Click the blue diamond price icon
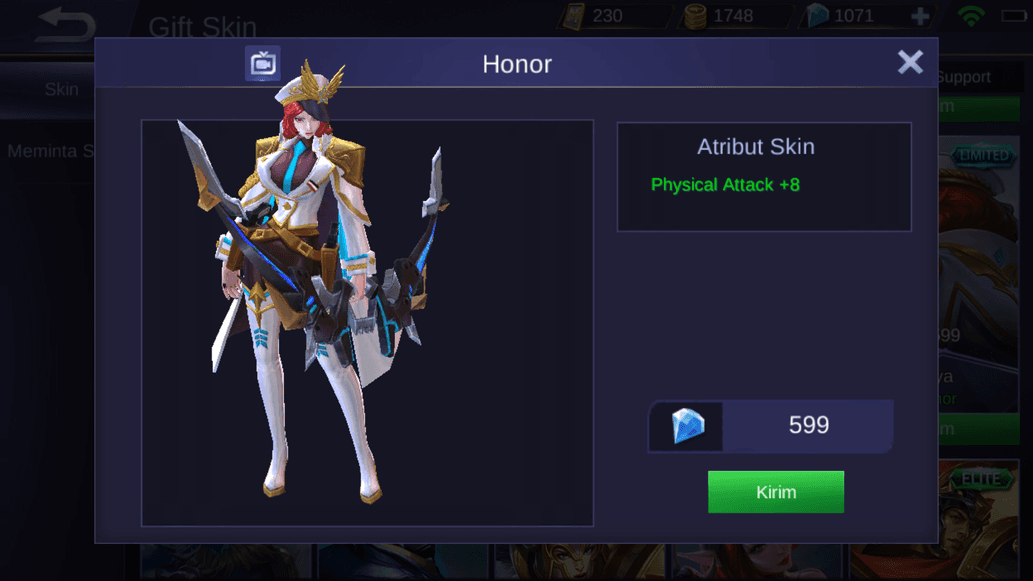This screenshot has height=581, width=1033. coord(687,426)
